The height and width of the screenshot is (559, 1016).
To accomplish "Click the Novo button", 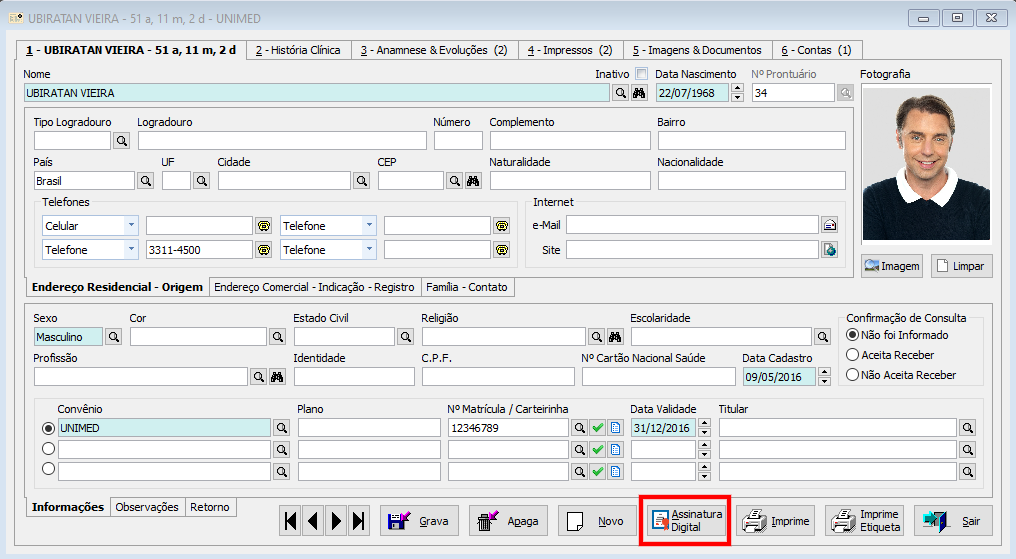I will 597,521.
